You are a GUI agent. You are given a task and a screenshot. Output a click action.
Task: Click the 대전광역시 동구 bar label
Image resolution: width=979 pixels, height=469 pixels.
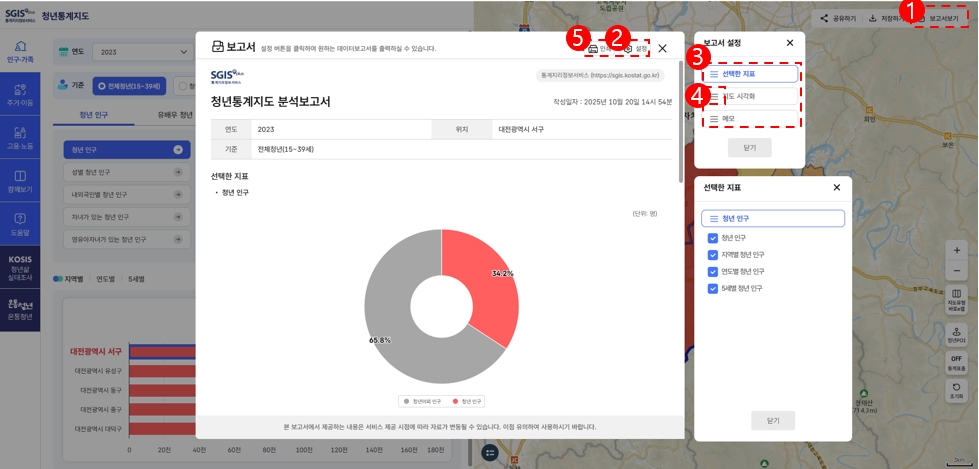101,390
